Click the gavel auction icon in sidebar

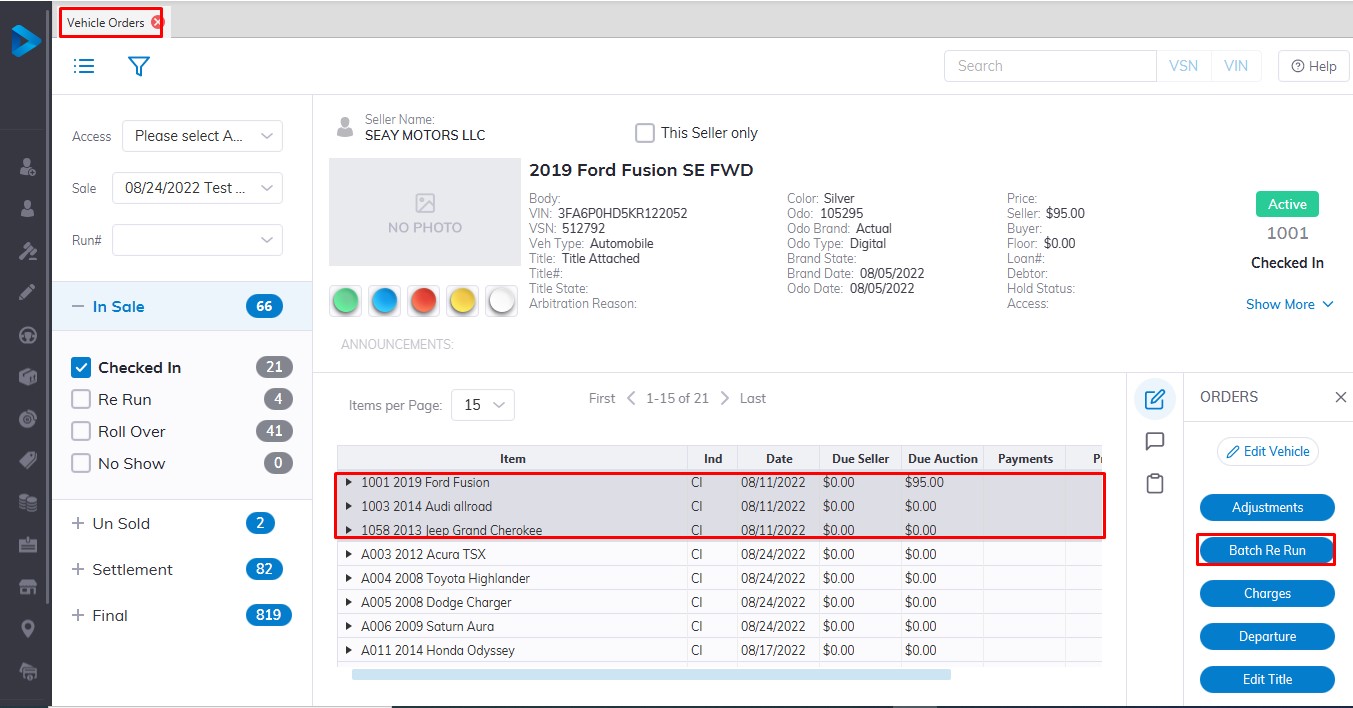pyautogui.click(x=28, y=250)
